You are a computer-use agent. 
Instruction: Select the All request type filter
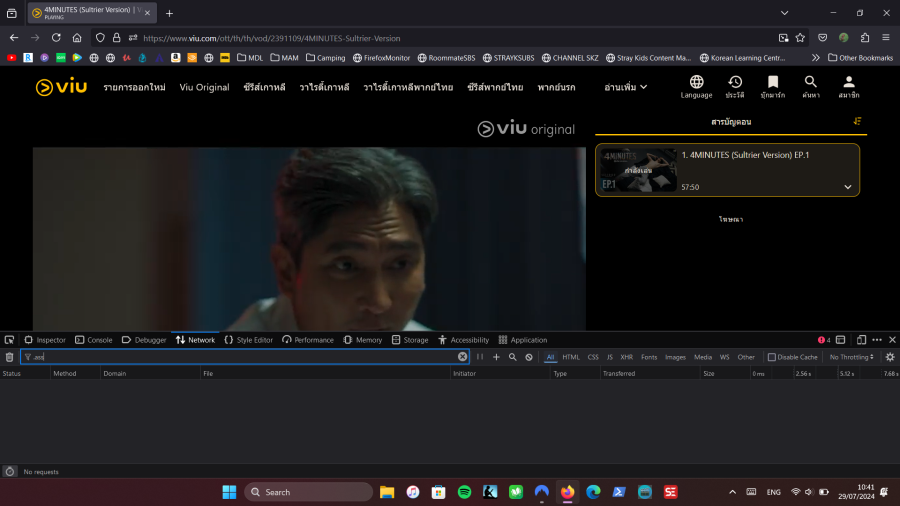point(550,357)
